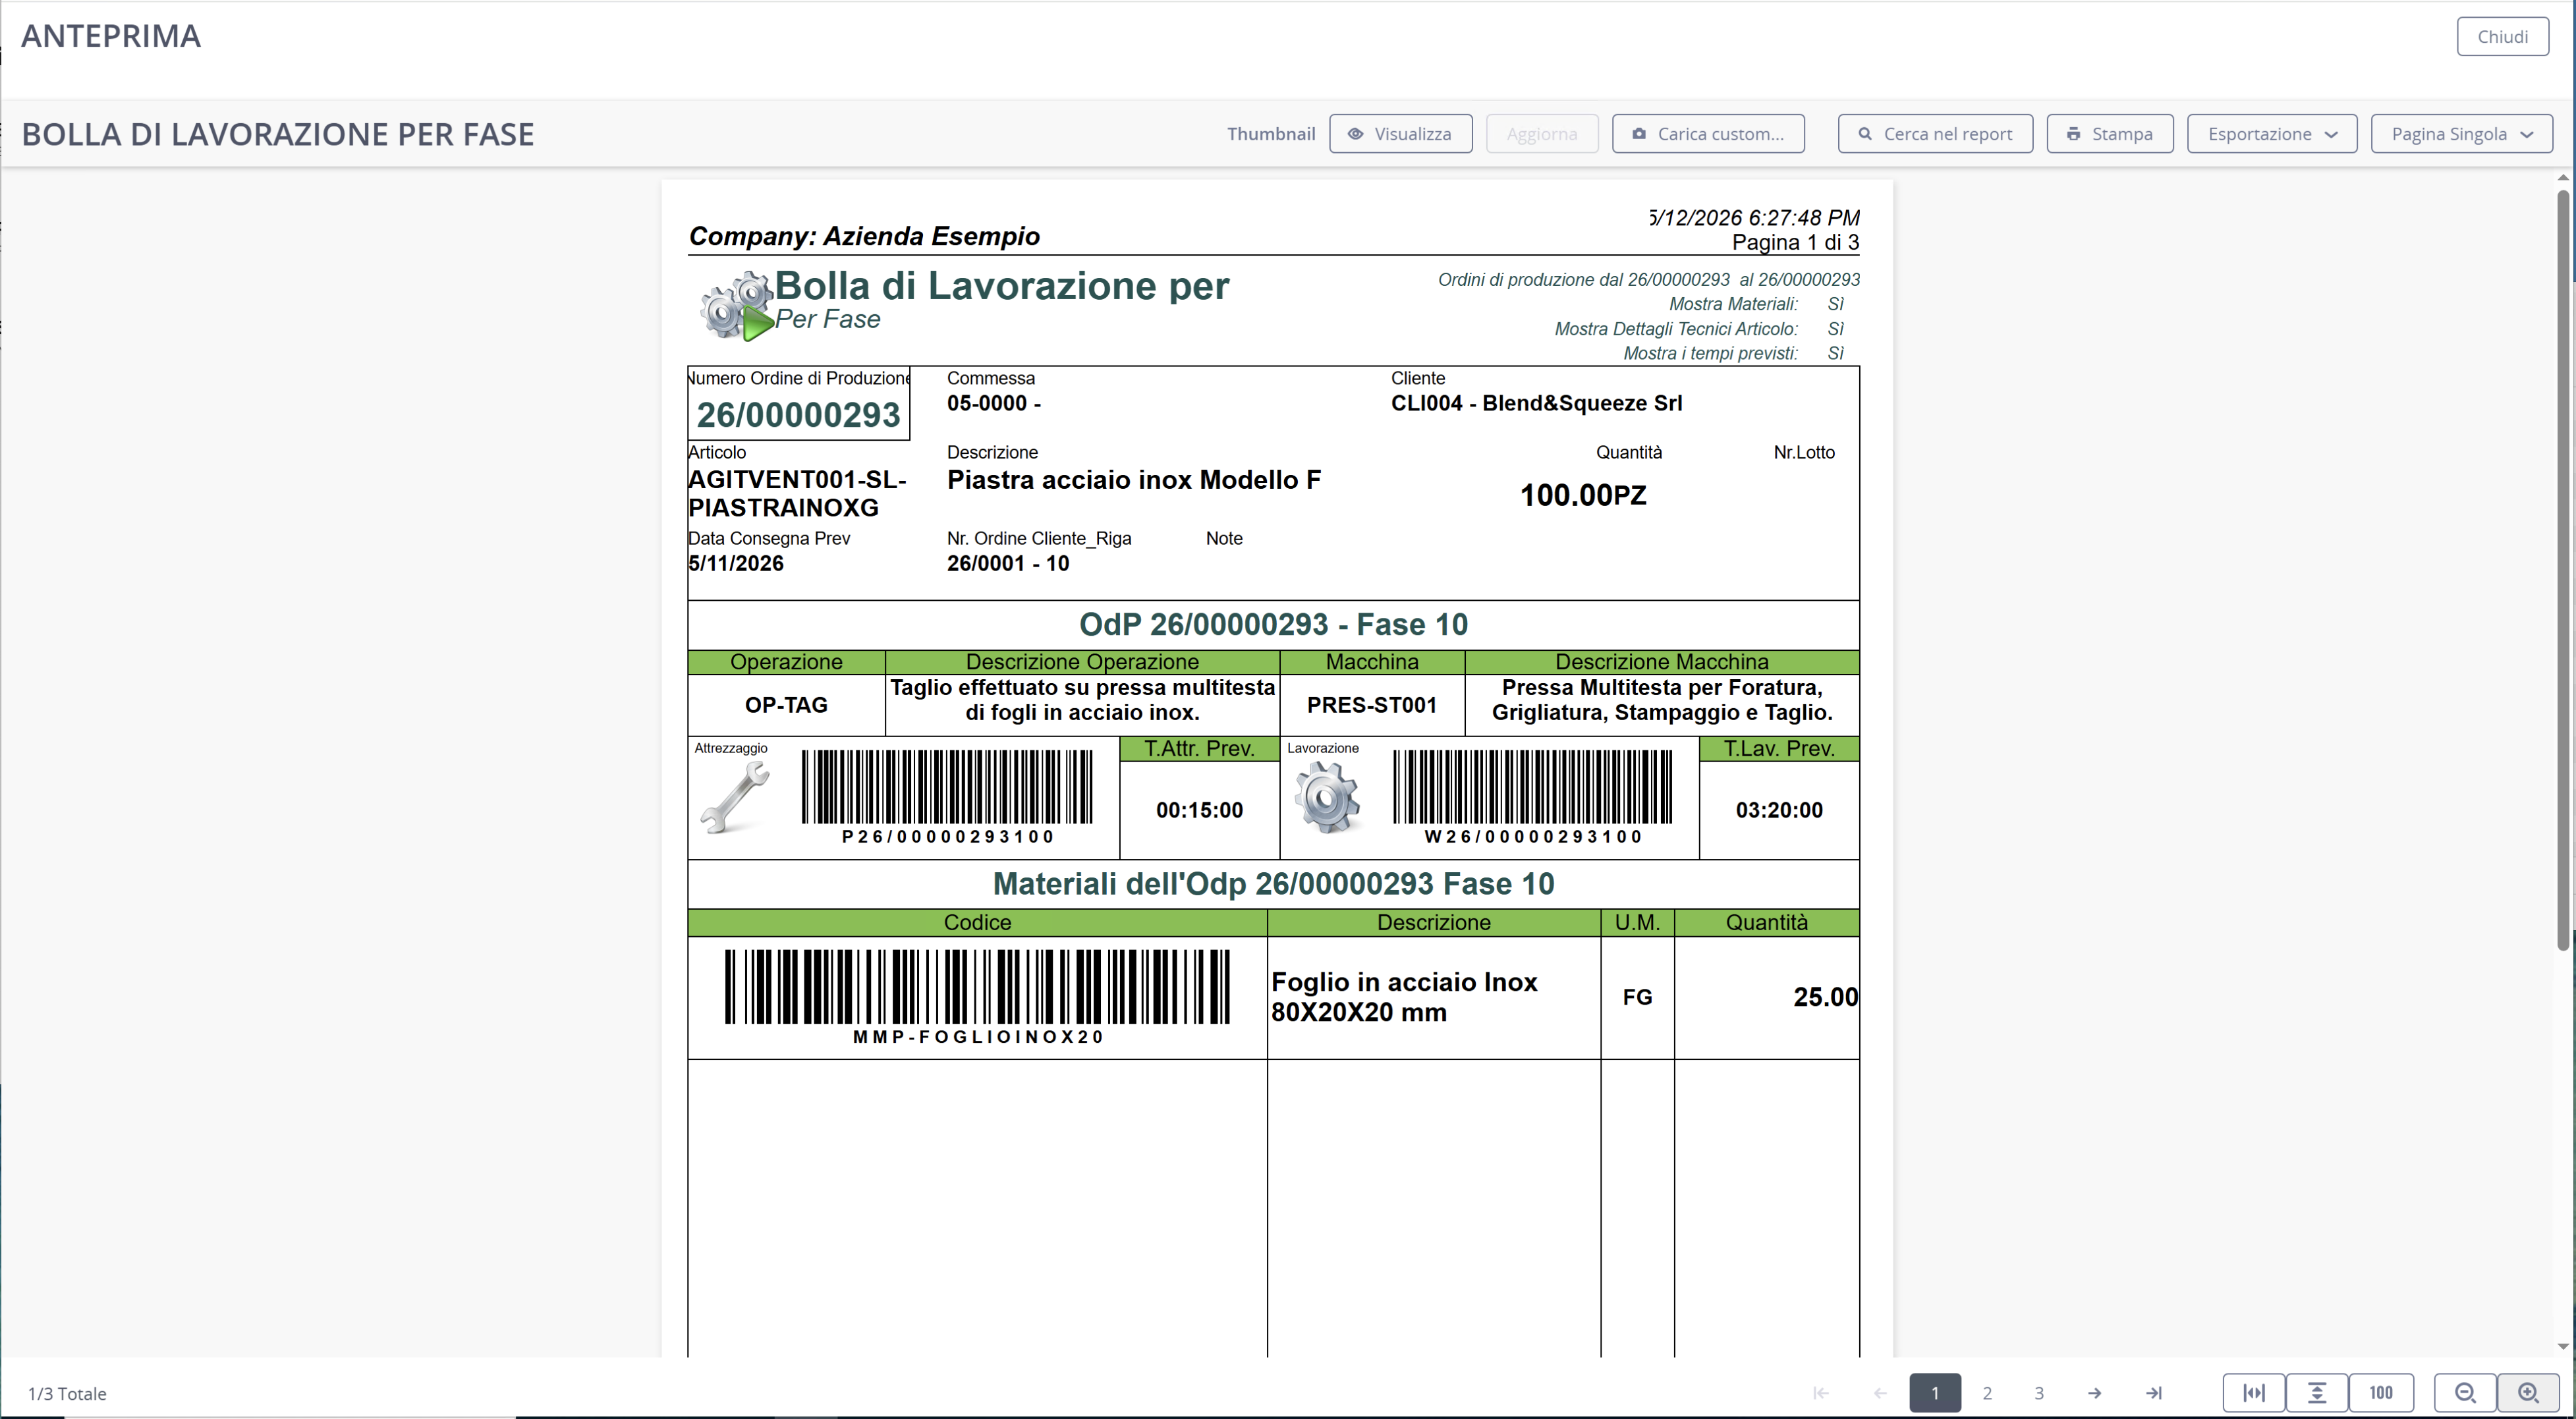Click '26/0001 - 10' customer order

click(1008, 563)
